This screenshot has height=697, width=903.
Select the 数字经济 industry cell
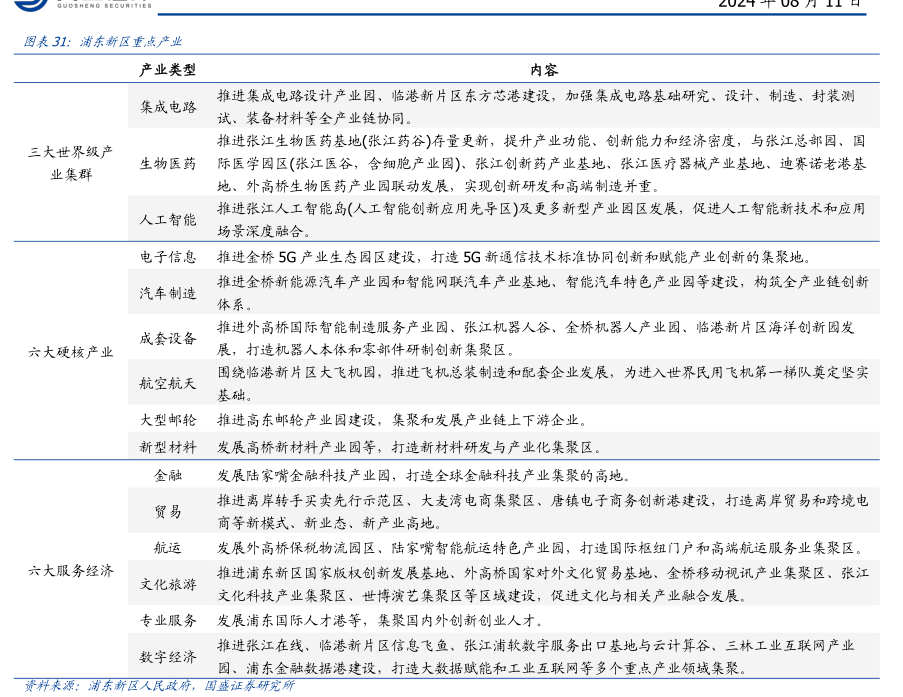click(x=168, y=657)
